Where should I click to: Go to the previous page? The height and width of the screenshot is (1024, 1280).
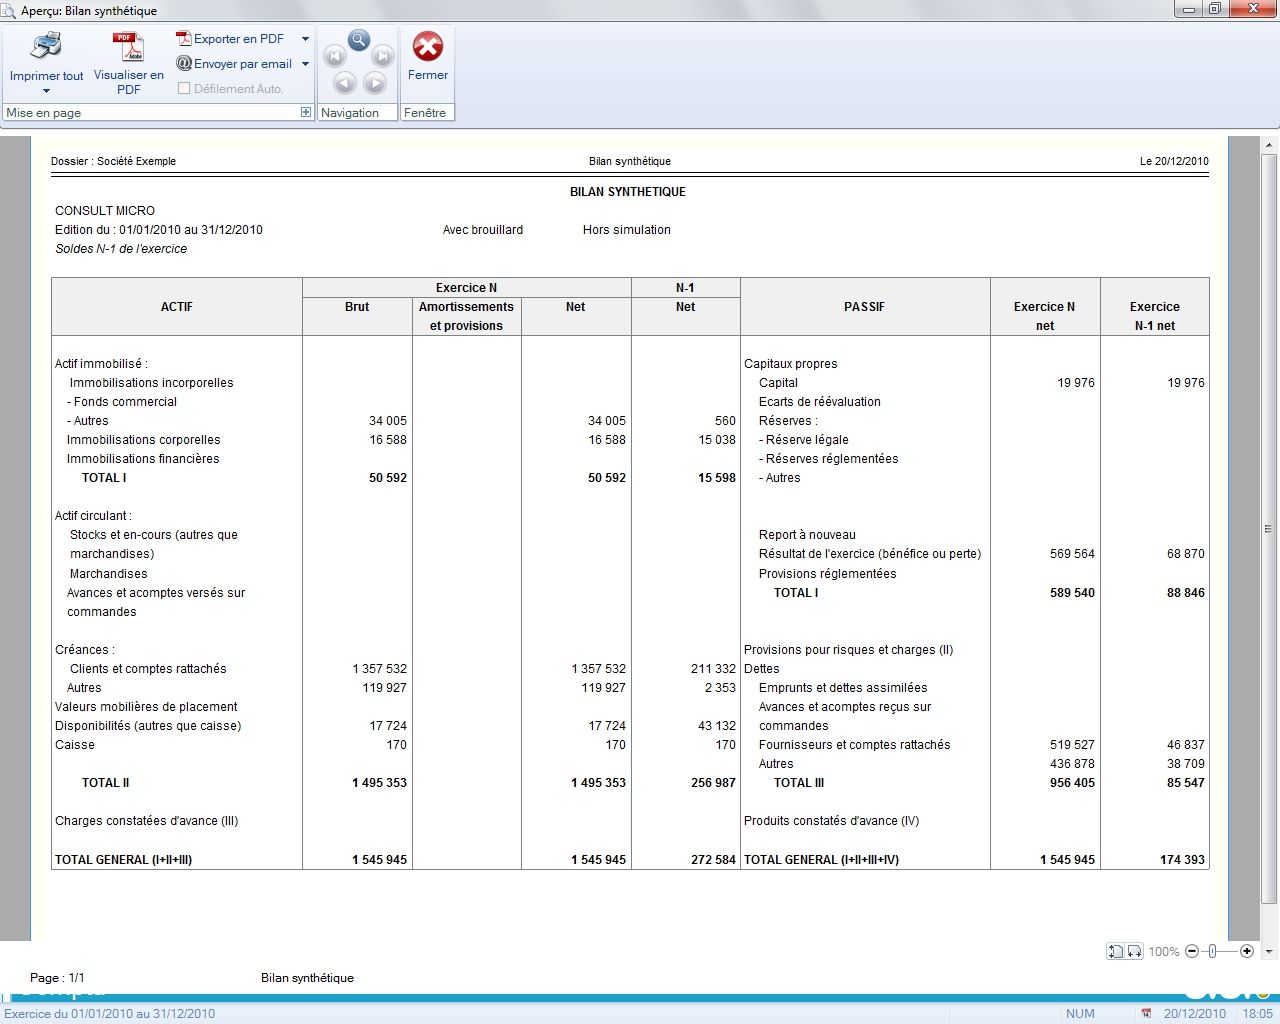344,84
